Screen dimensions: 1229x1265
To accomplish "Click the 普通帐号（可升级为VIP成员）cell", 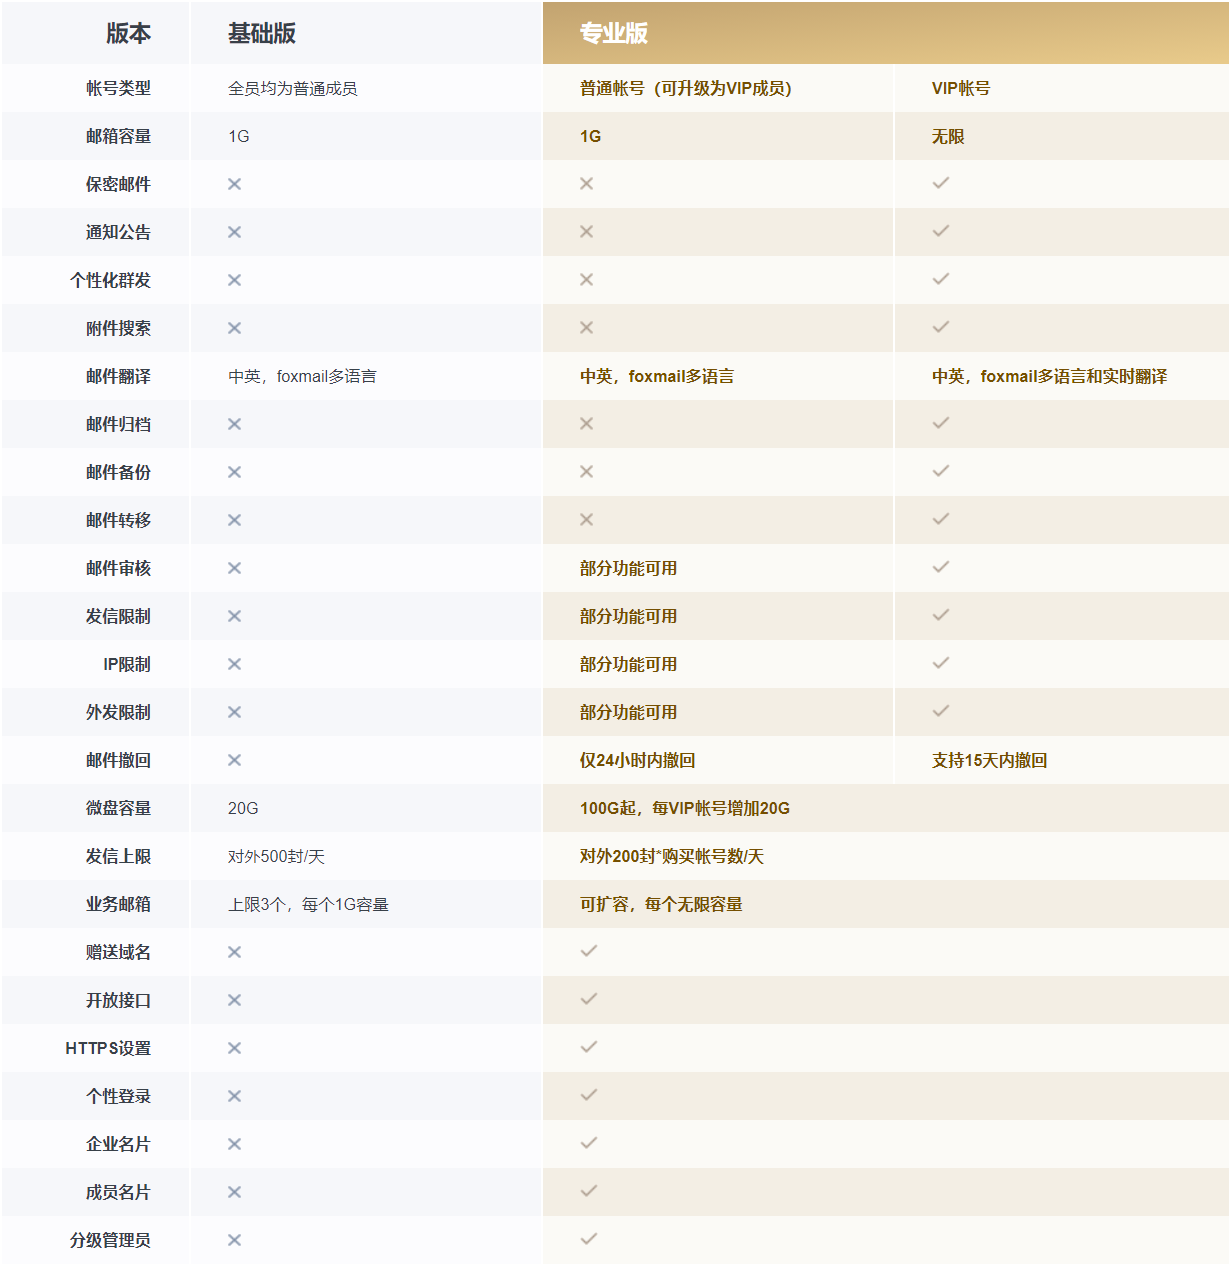I will click(x=685, y=88).
